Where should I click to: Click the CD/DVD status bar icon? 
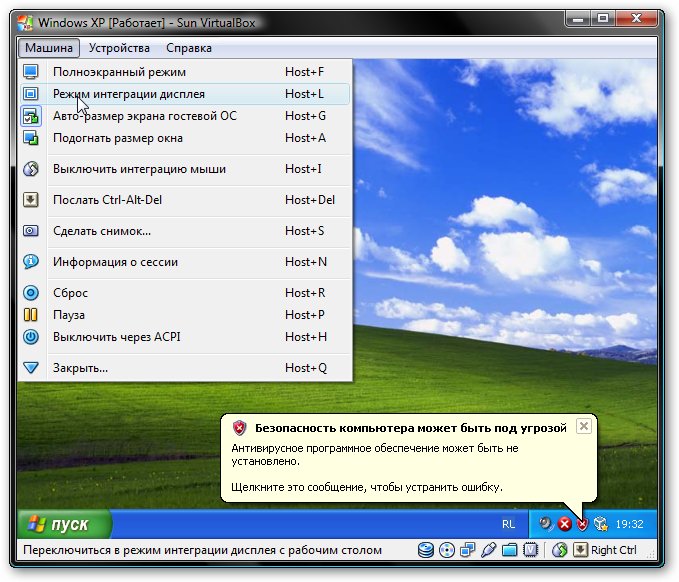pos(446,550)
